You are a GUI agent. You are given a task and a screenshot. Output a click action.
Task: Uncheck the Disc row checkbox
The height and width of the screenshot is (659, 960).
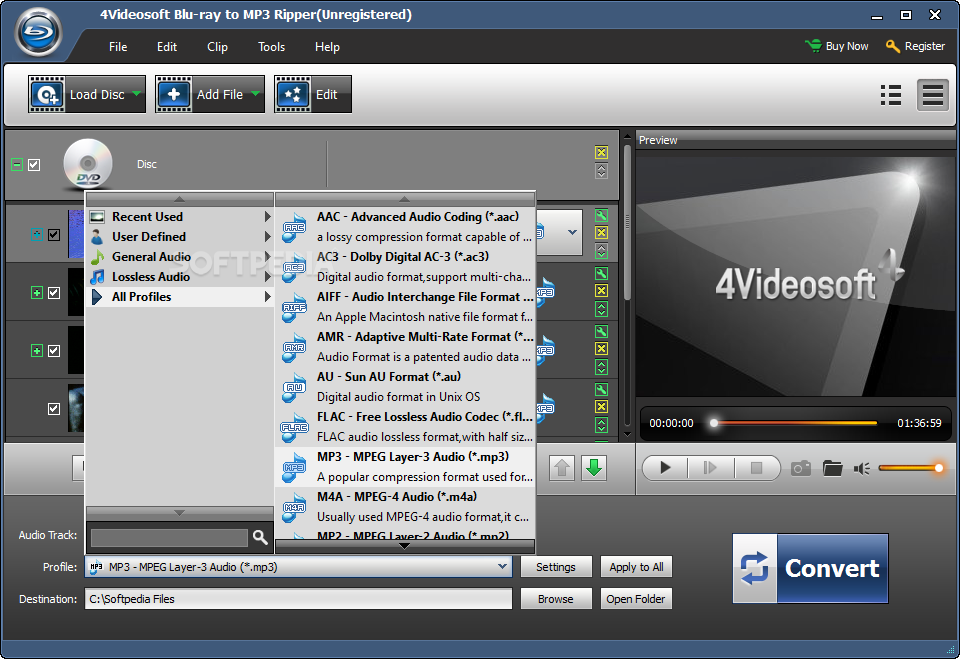34,165
